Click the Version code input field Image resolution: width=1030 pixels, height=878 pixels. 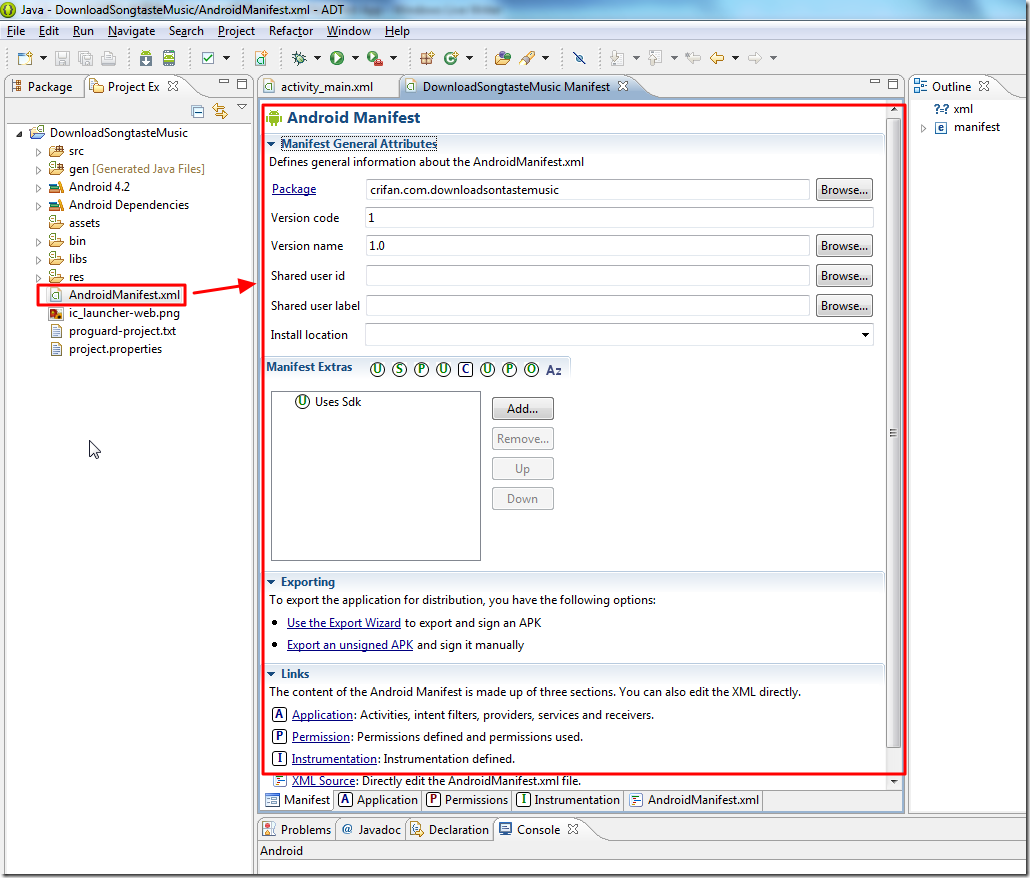point(619,217)
